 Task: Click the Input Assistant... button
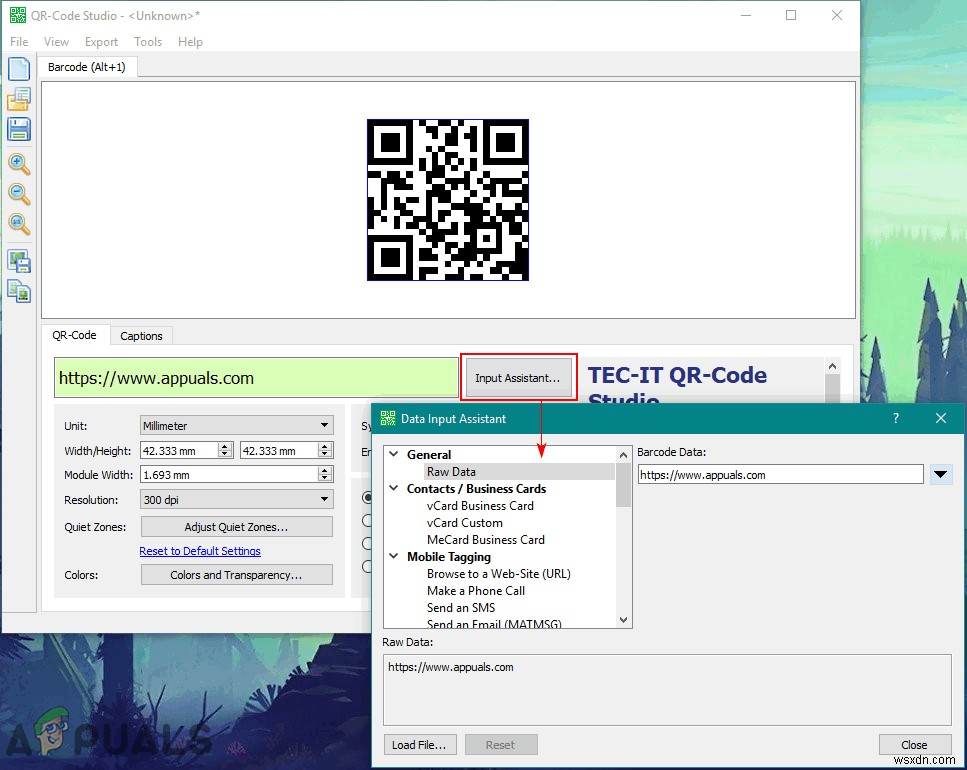coord(517,378)
